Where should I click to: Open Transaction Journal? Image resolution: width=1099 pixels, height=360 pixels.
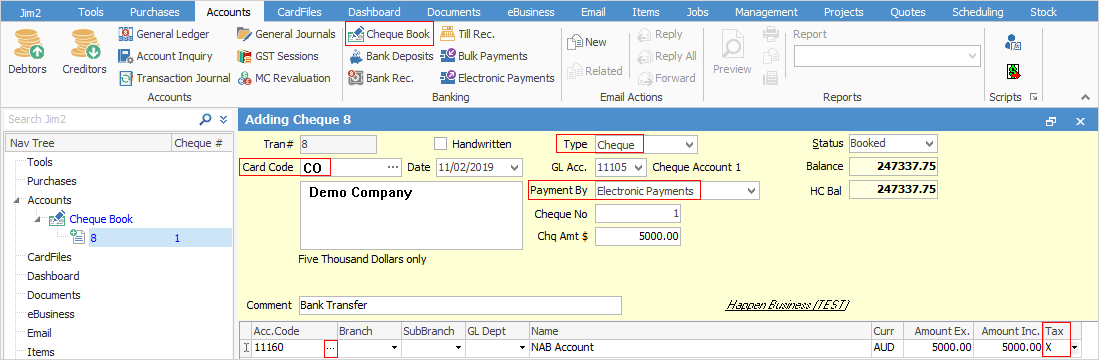pos(175,78)
